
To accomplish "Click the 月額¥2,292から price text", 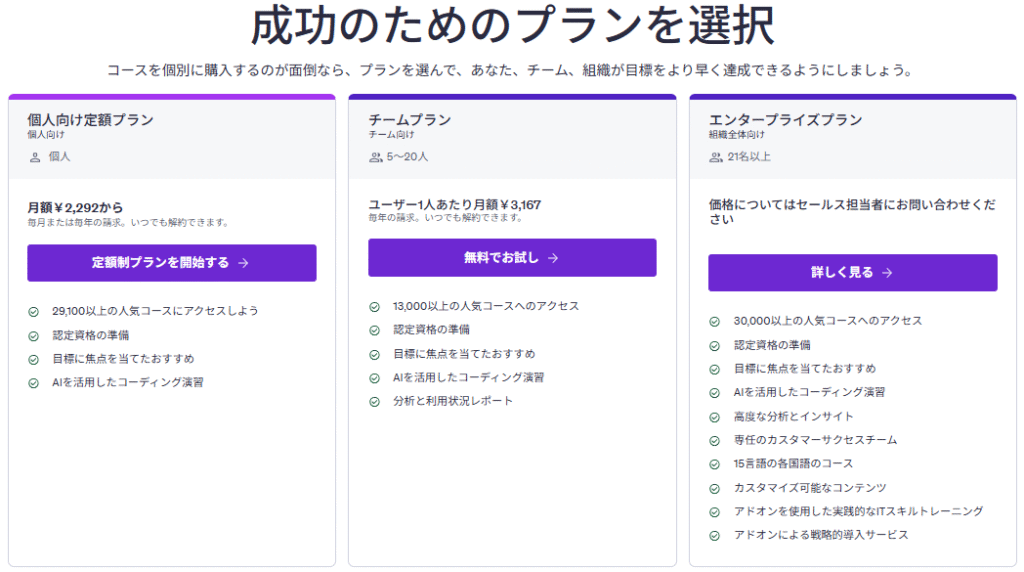I will [x=75, y=207].
